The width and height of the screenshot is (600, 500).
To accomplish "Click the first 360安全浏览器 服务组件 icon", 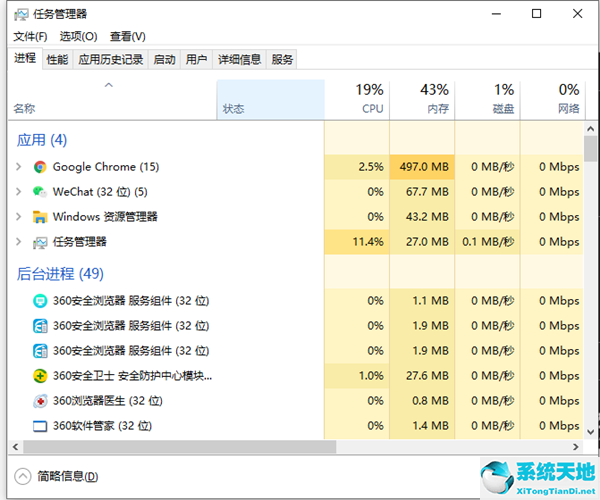I will 40,301.
